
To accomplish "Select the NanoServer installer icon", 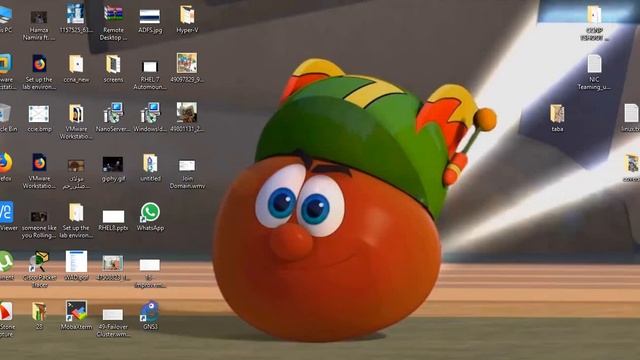I will click(113, 113).
